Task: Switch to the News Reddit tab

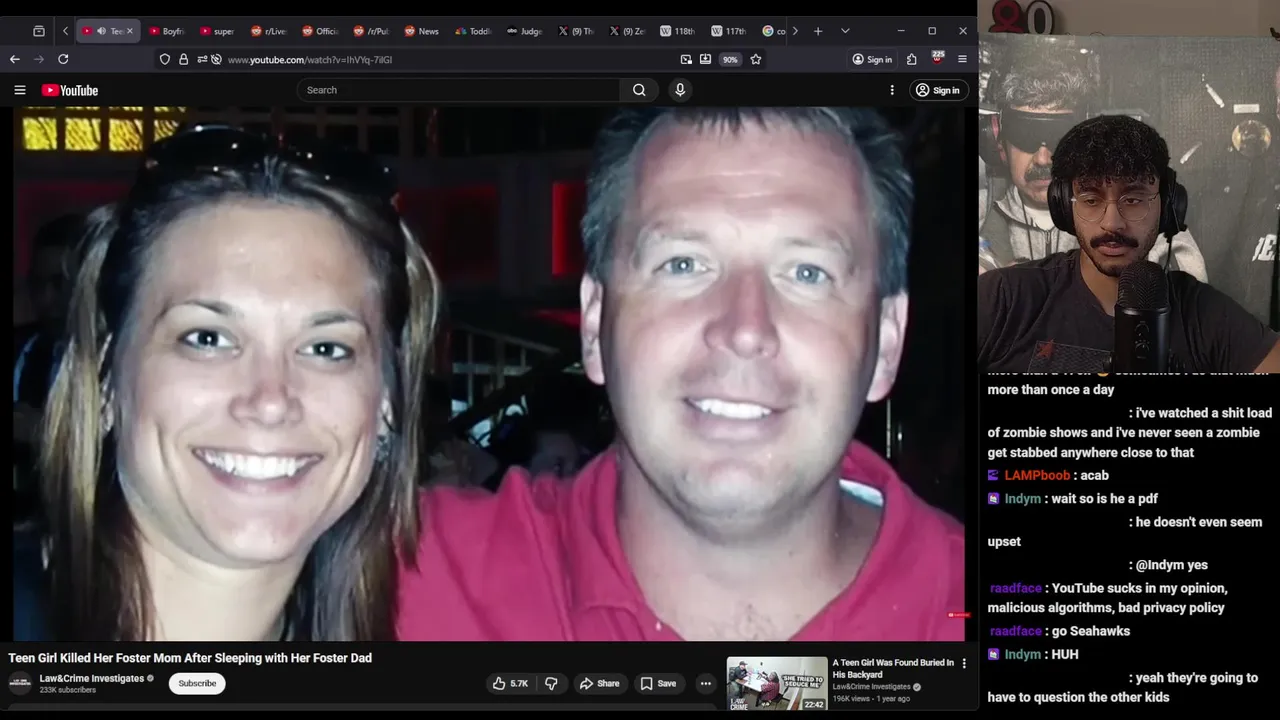Action: (x=421, y=31)
